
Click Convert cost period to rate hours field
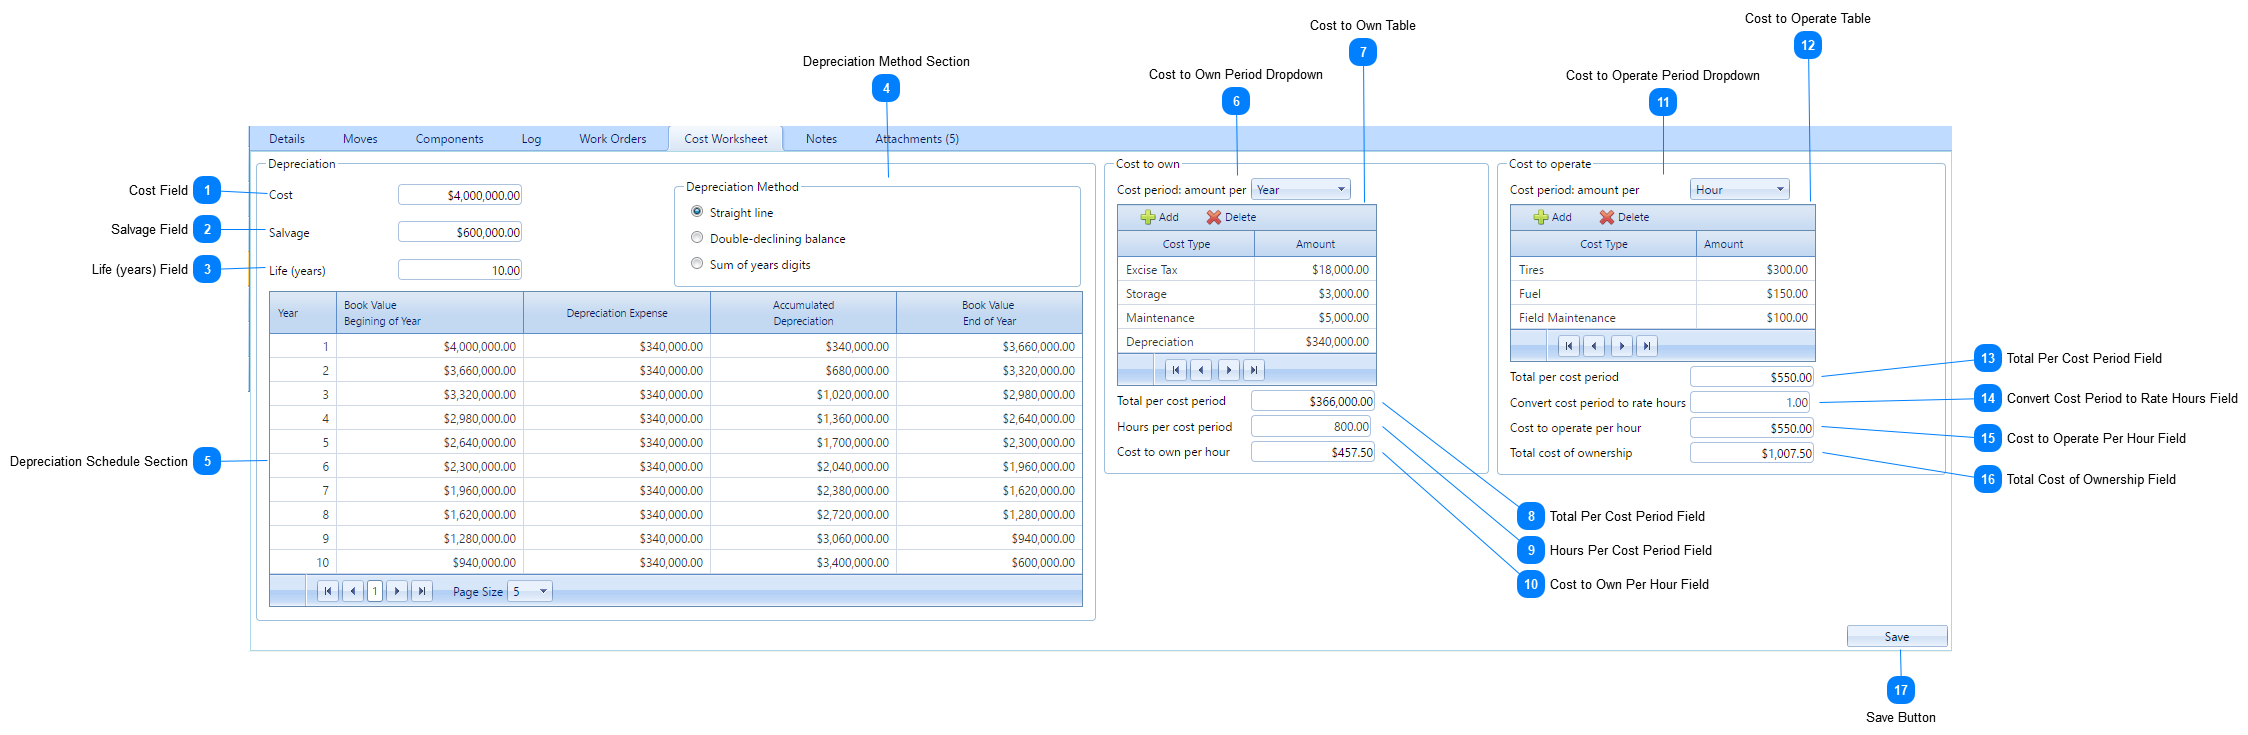[1750, 402]
